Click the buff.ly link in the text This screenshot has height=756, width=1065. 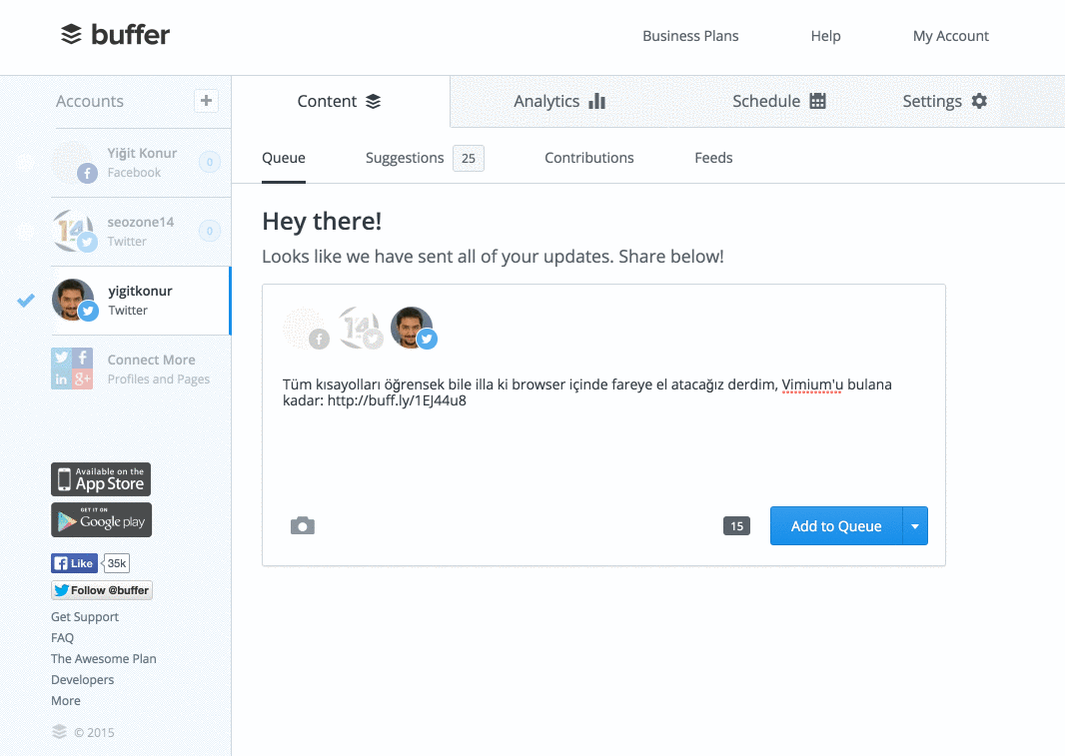(397, 401)
